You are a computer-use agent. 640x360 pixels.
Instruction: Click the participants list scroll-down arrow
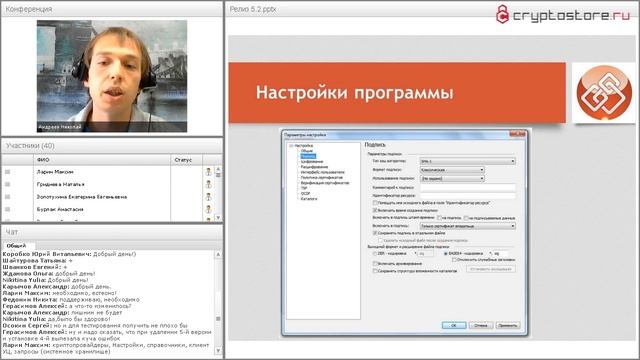click(218, 218)
